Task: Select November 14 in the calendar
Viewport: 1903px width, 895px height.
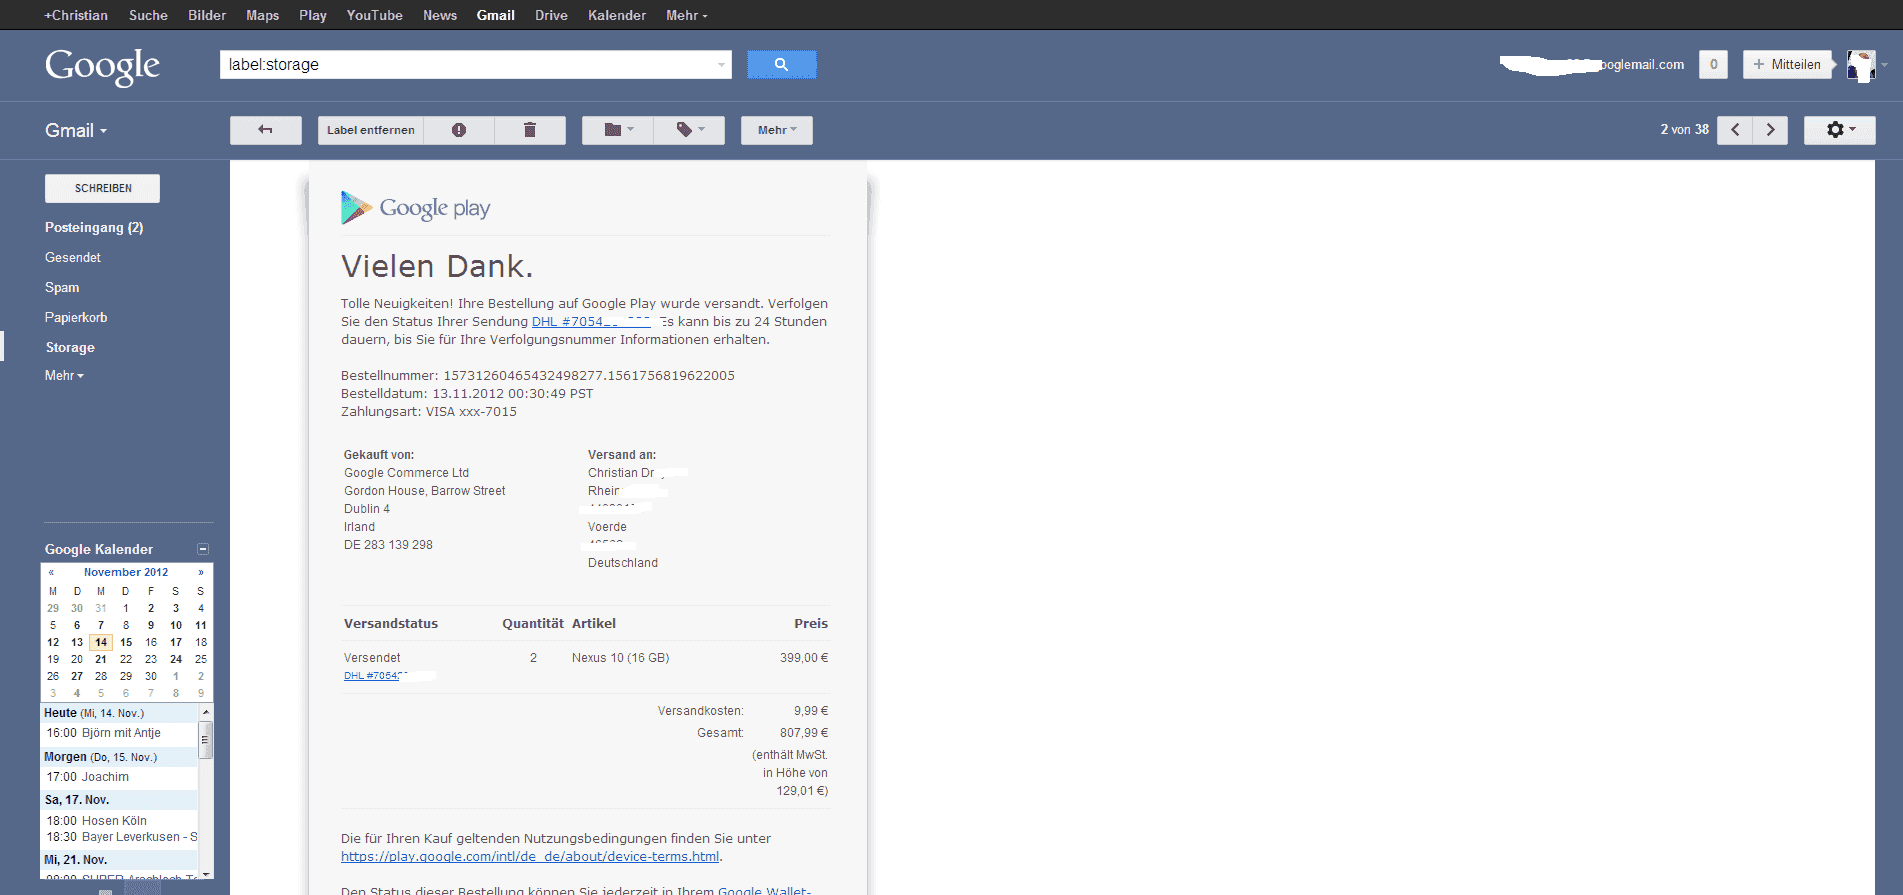Action: 101,642
